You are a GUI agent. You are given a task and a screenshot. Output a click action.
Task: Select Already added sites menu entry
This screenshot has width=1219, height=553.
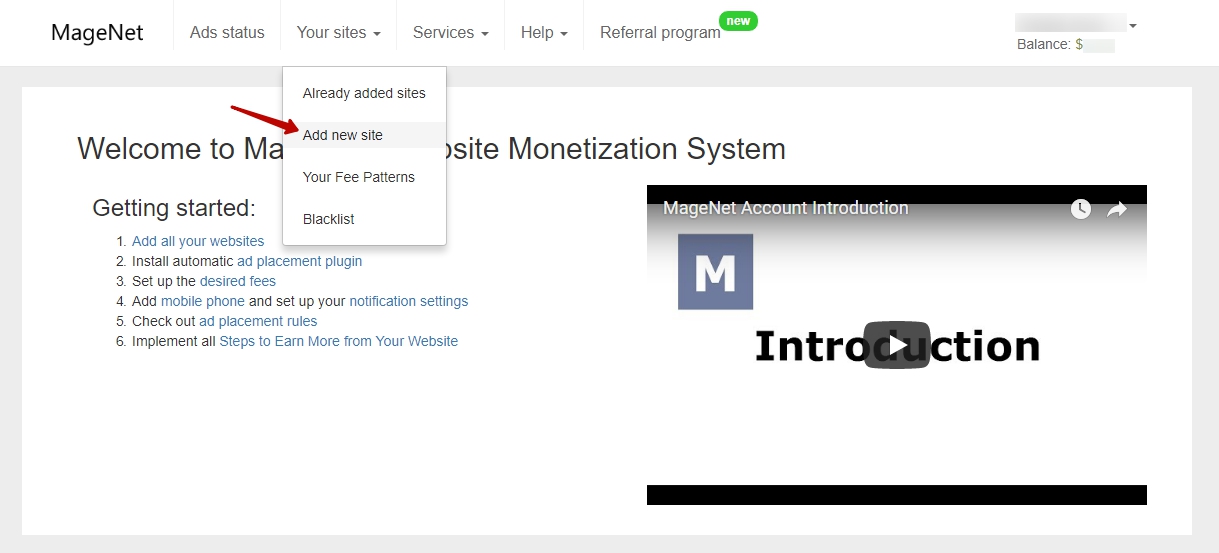tap(364, 93)
